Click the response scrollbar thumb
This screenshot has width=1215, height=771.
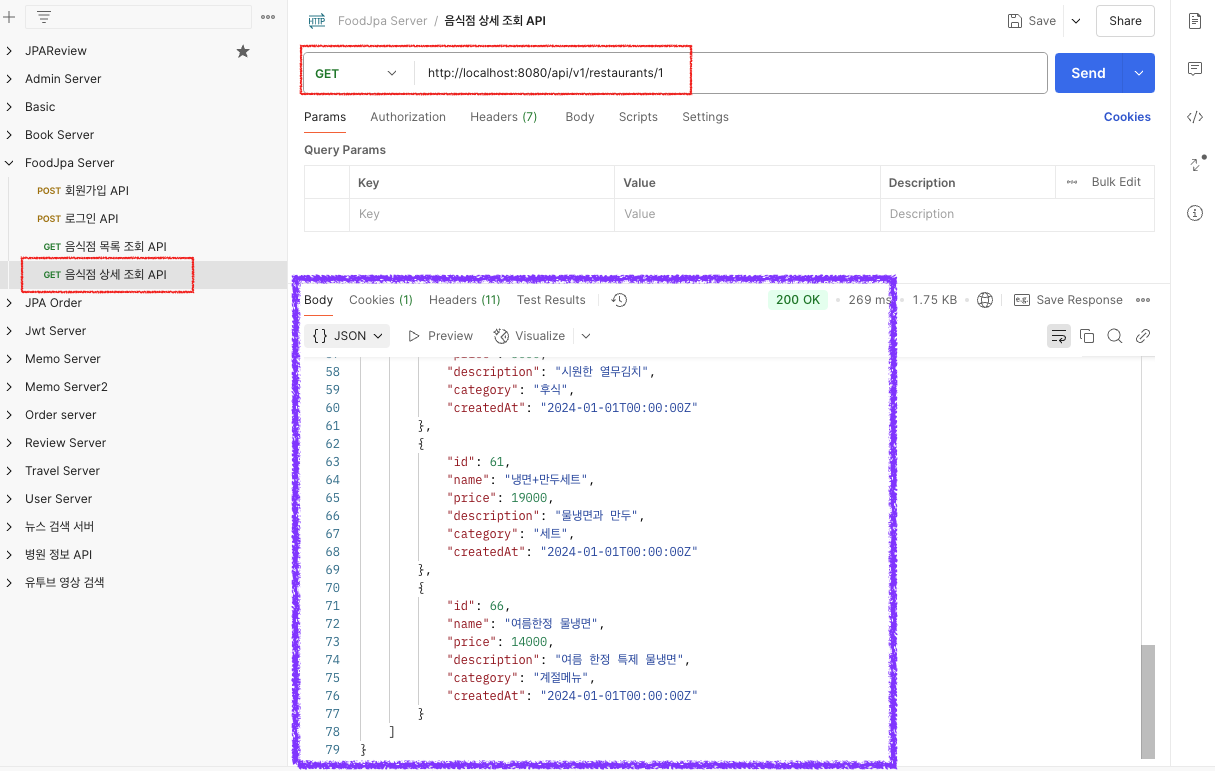pos(1148,701)
